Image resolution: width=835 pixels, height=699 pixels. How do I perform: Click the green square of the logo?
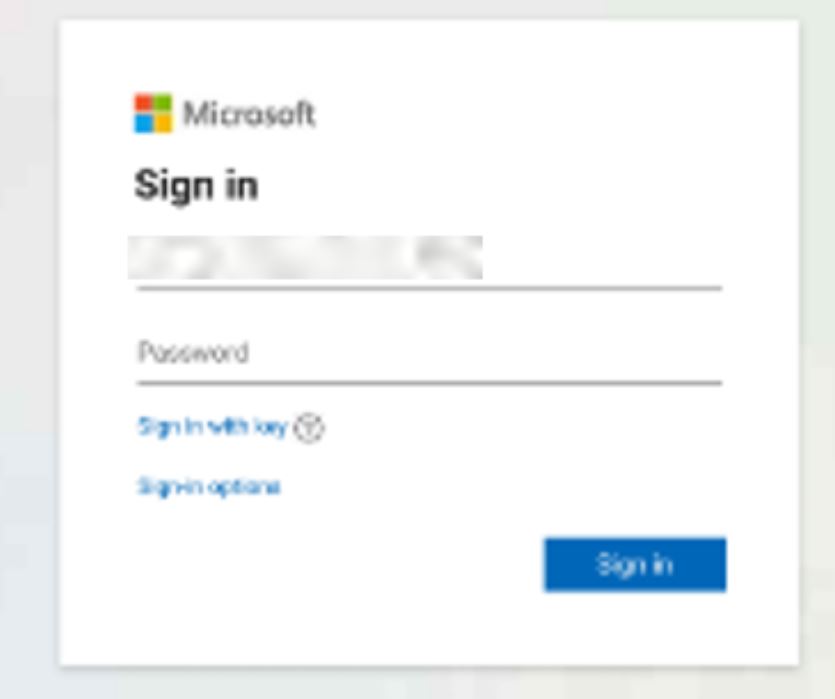163,103
